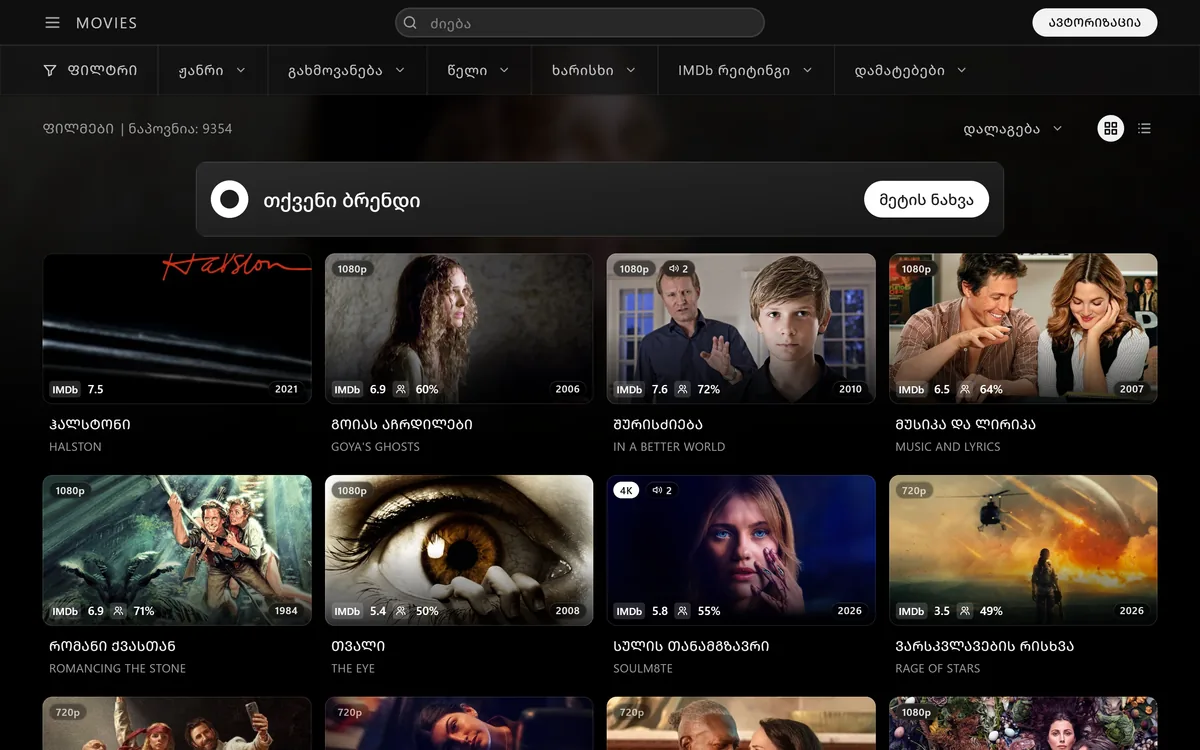Screen dimensions: 1200x750
Task: Click the 720p badge on Rage of Stars
Action: pyautogui.click(x=914, y=491)
